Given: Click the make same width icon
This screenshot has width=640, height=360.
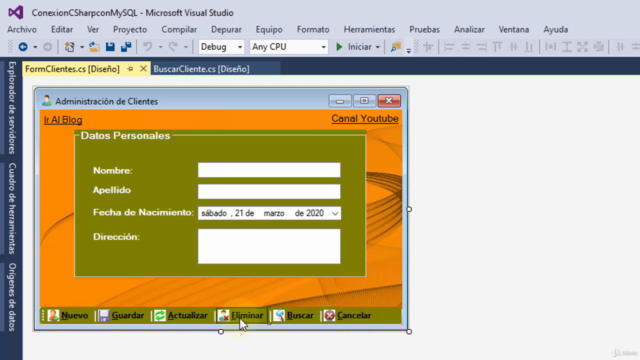Looking at the screenshot, I should [x=551, y=47].
